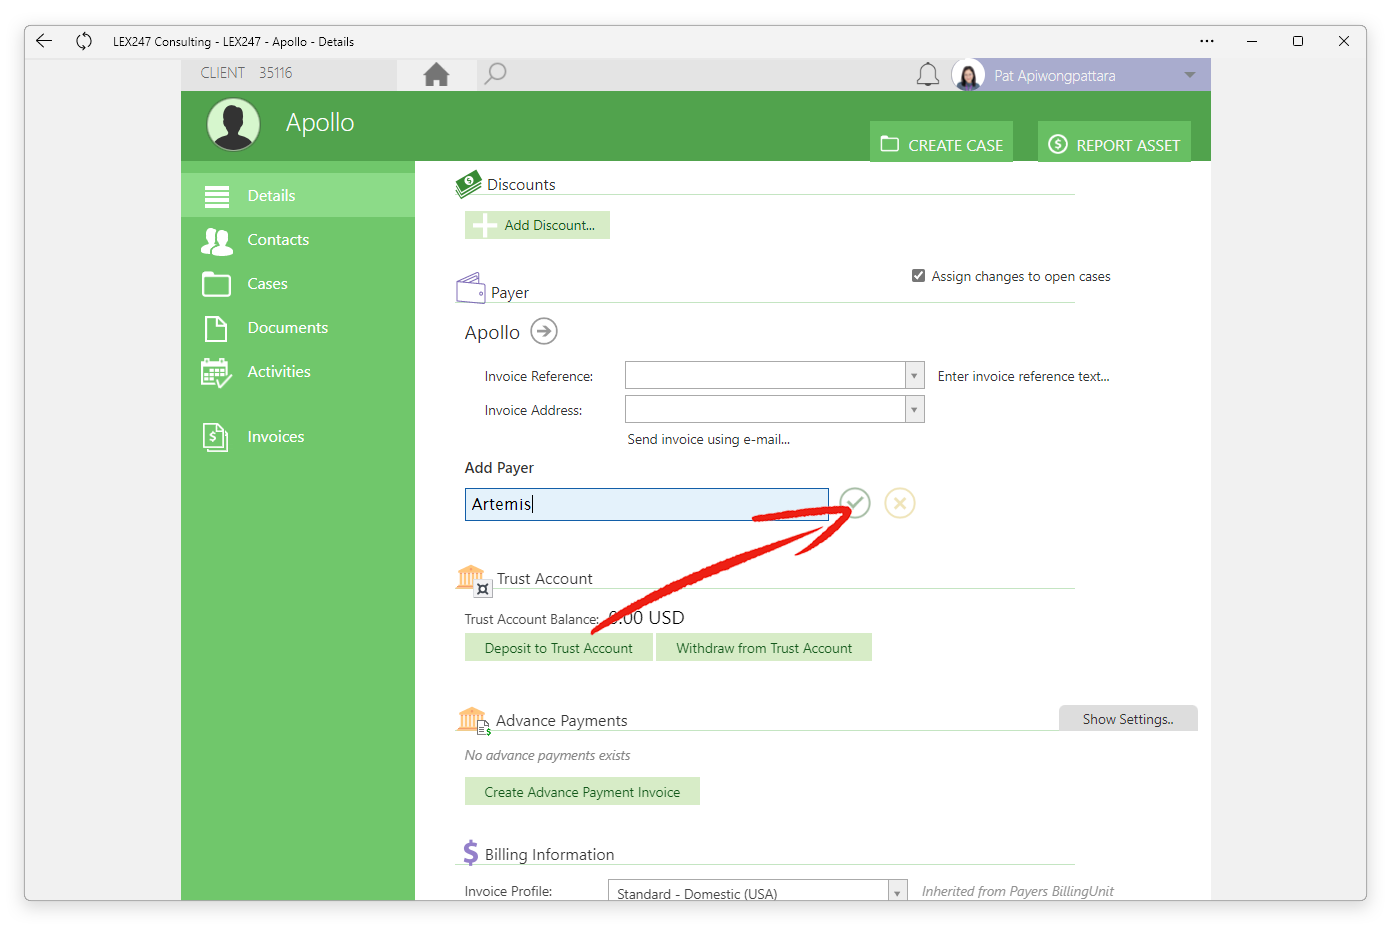Click the Invoice Reference input box
This screenshot has width=1390, height=925.
click(765, 376)
